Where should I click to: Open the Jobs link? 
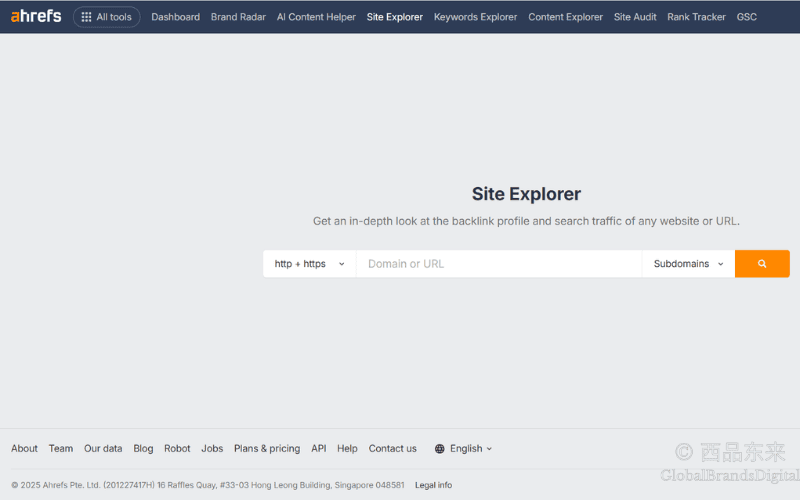[212, 448]
